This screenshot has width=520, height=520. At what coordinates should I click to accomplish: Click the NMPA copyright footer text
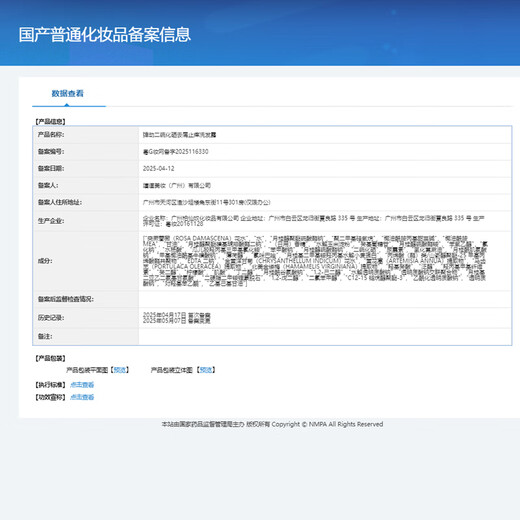point(272,424)
